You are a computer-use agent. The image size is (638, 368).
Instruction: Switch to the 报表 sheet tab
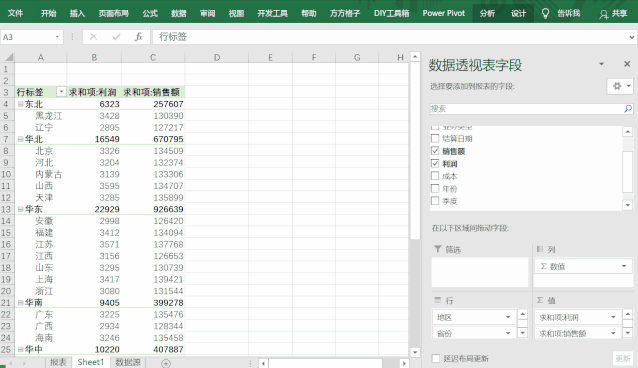[58, 362]
